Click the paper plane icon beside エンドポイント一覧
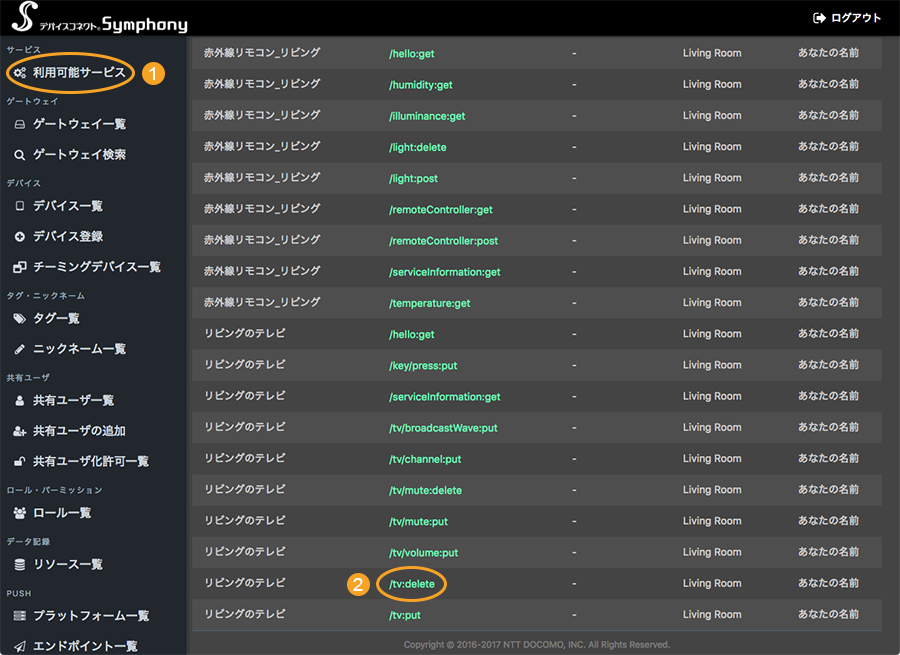Viewport: 900px width, 655px height. tap(20, 646)
